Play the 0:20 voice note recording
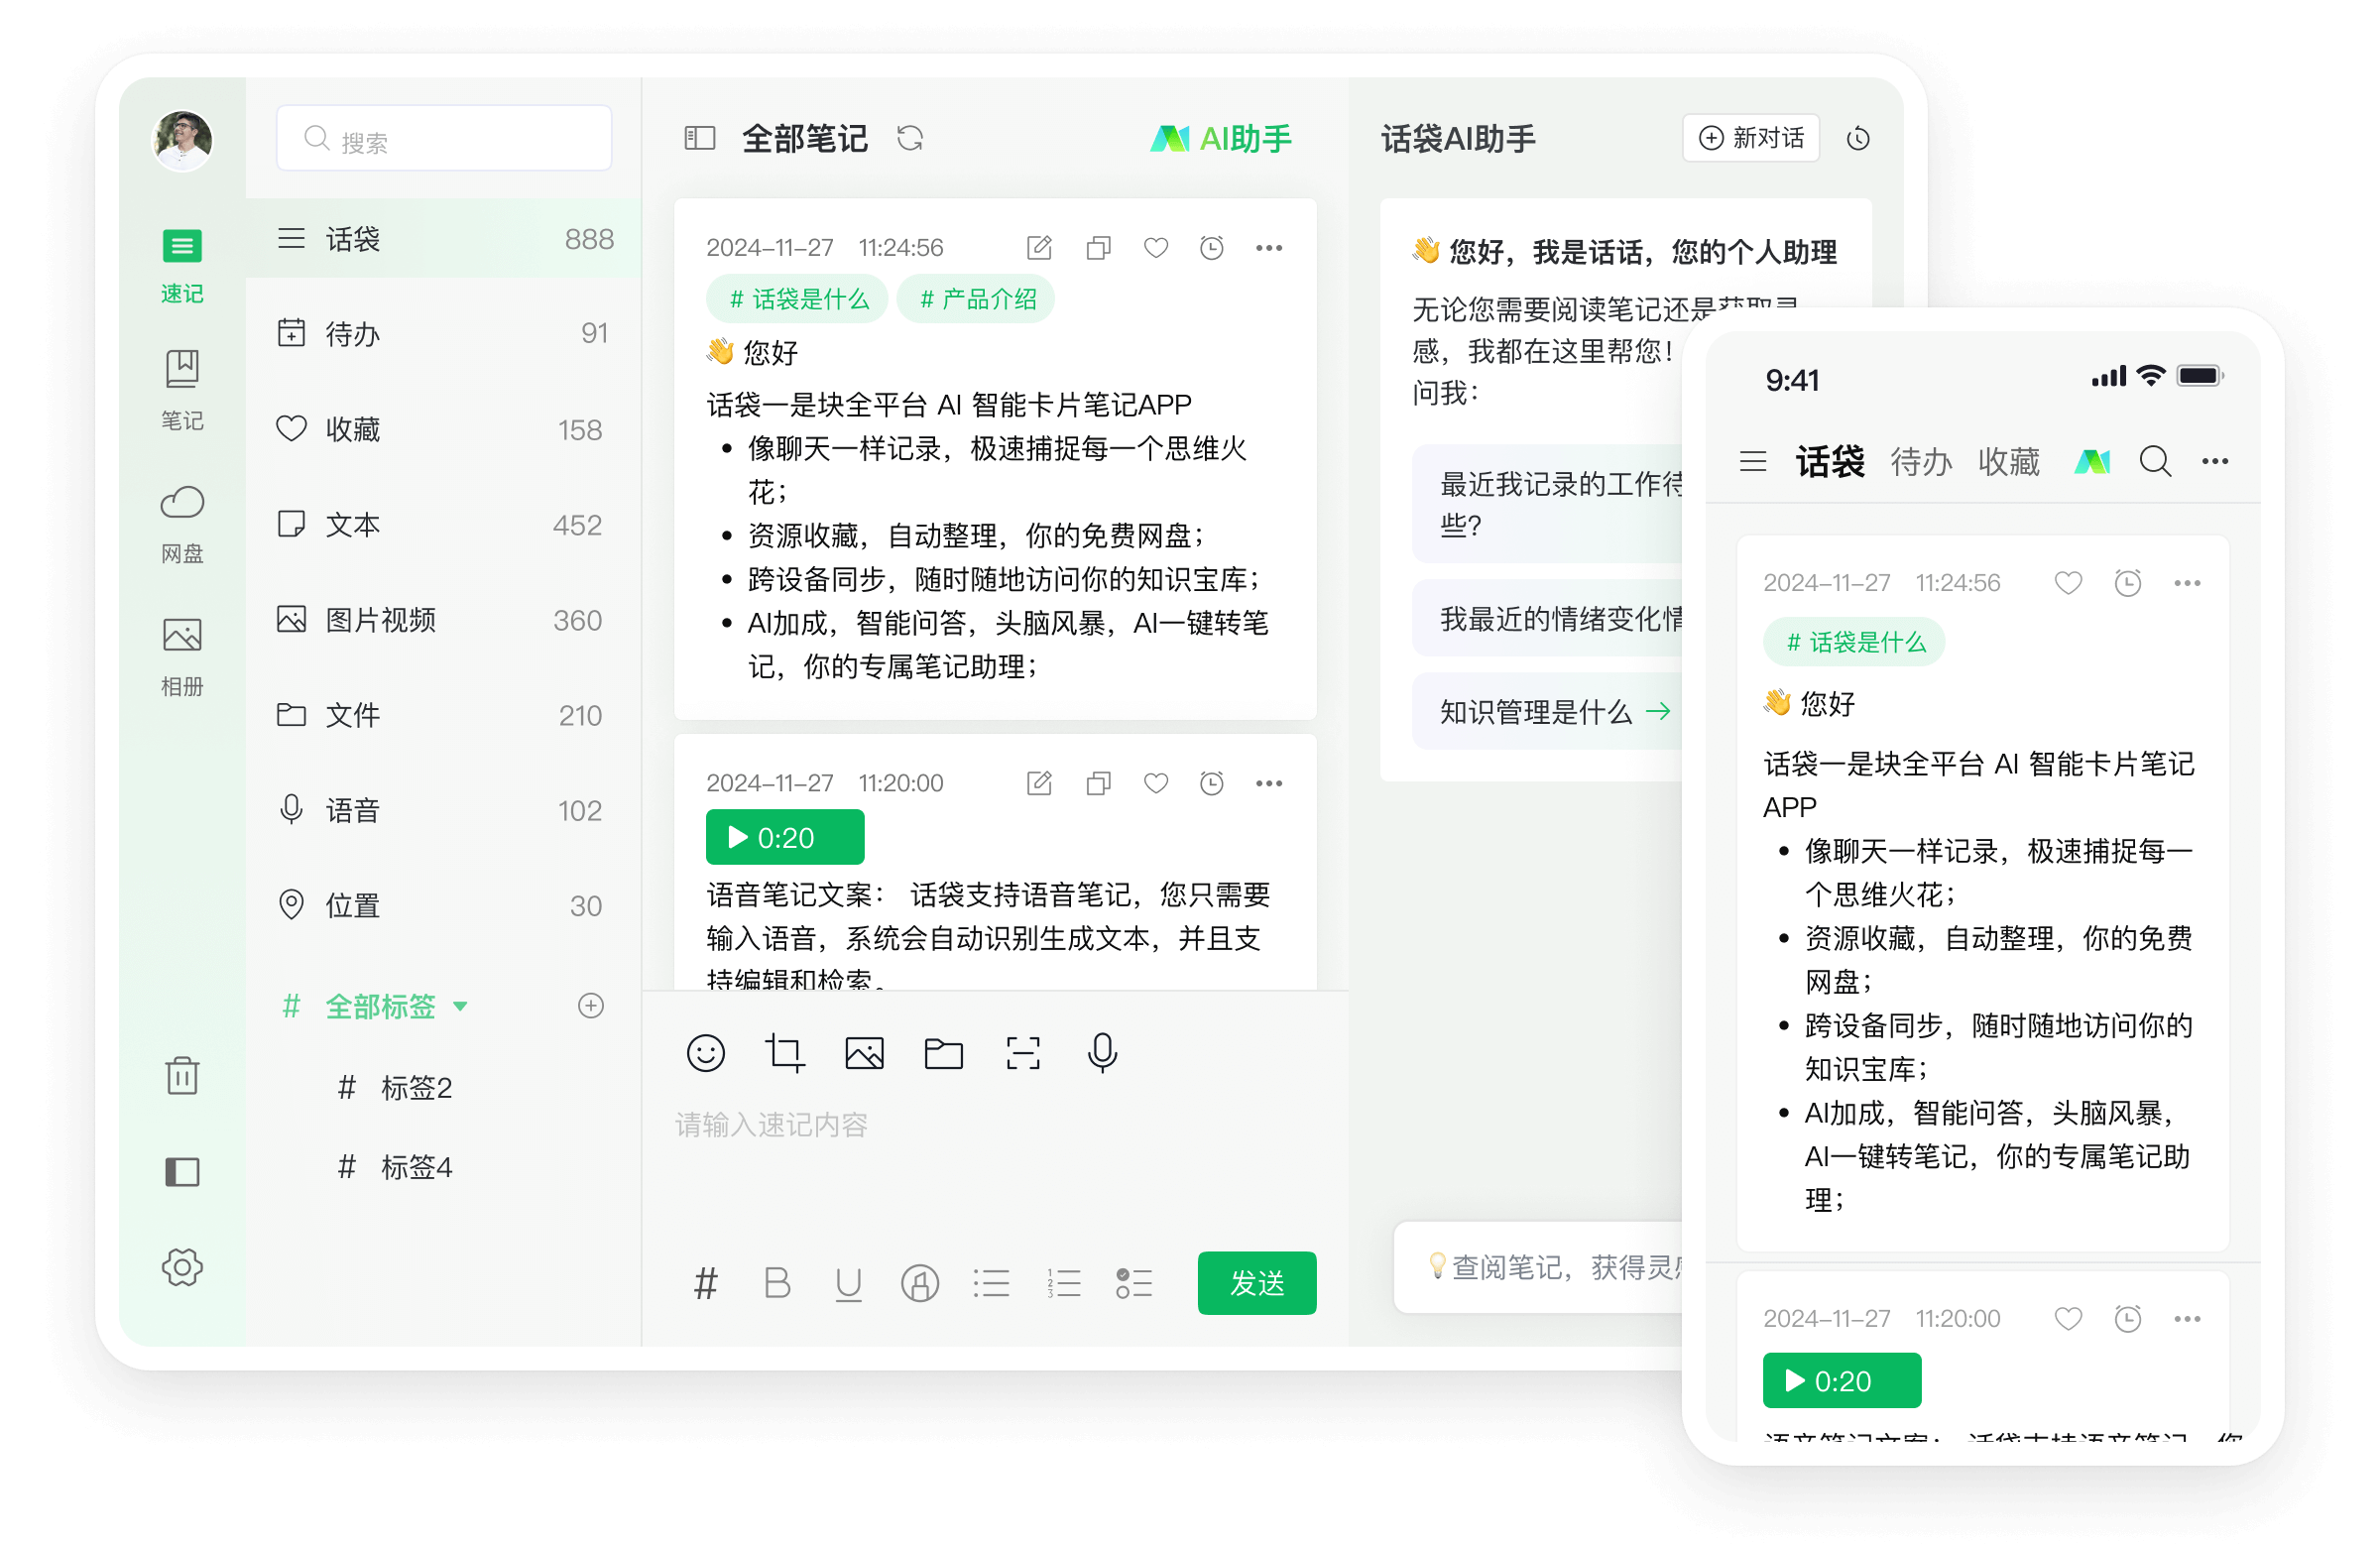This screenshot has width=2380, height=1547. 777,841
